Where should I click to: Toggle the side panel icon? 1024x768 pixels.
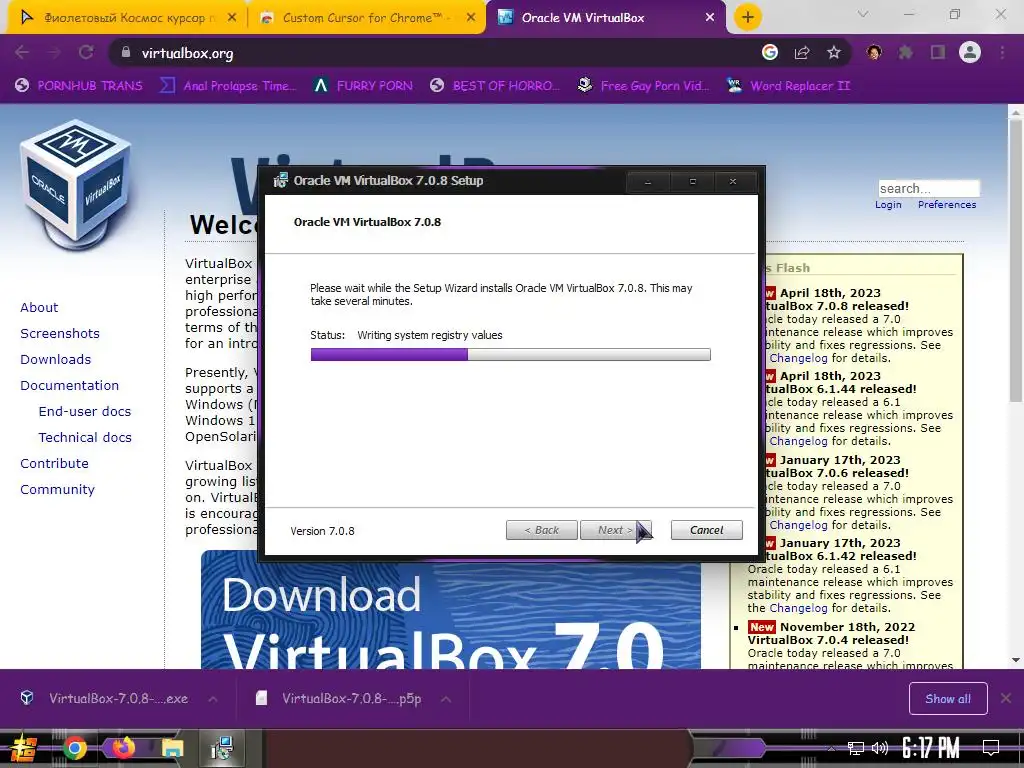coord(938,53)
